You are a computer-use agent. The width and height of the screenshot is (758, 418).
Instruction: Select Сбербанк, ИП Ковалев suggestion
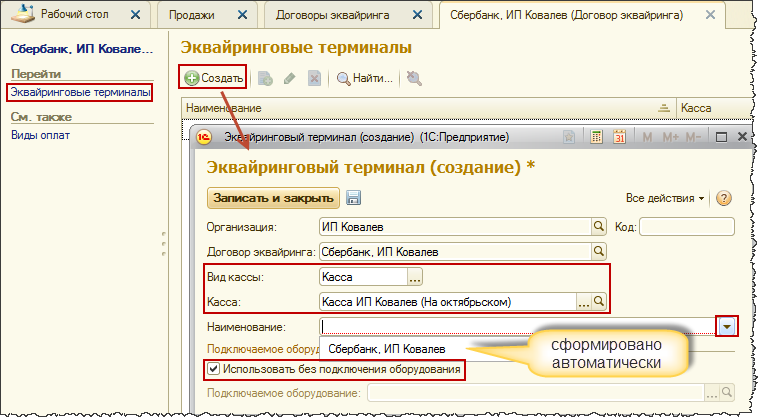tap(387, 349)
